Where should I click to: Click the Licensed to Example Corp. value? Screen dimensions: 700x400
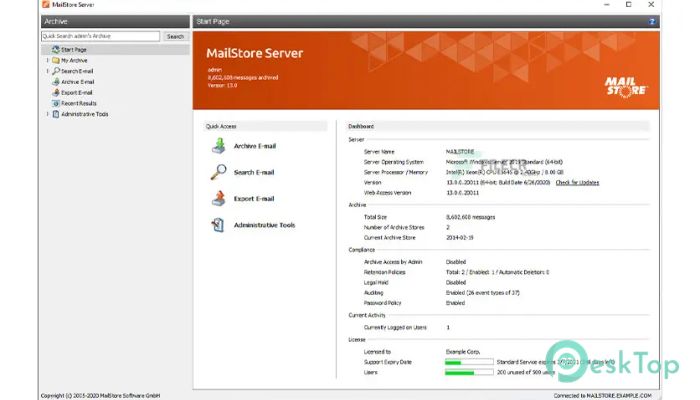pos(462,352)
